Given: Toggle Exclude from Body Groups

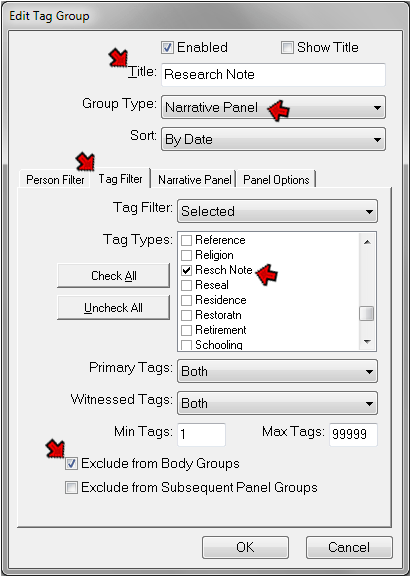Looking at the screenshot, I should (71, 464).
